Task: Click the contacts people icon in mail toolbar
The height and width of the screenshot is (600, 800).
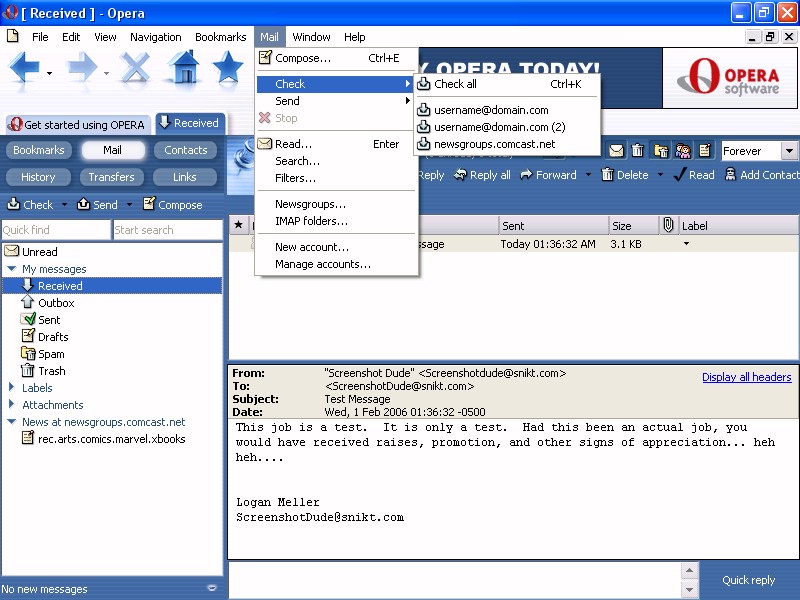Action: pyautogui.click(x=683, y=151)
